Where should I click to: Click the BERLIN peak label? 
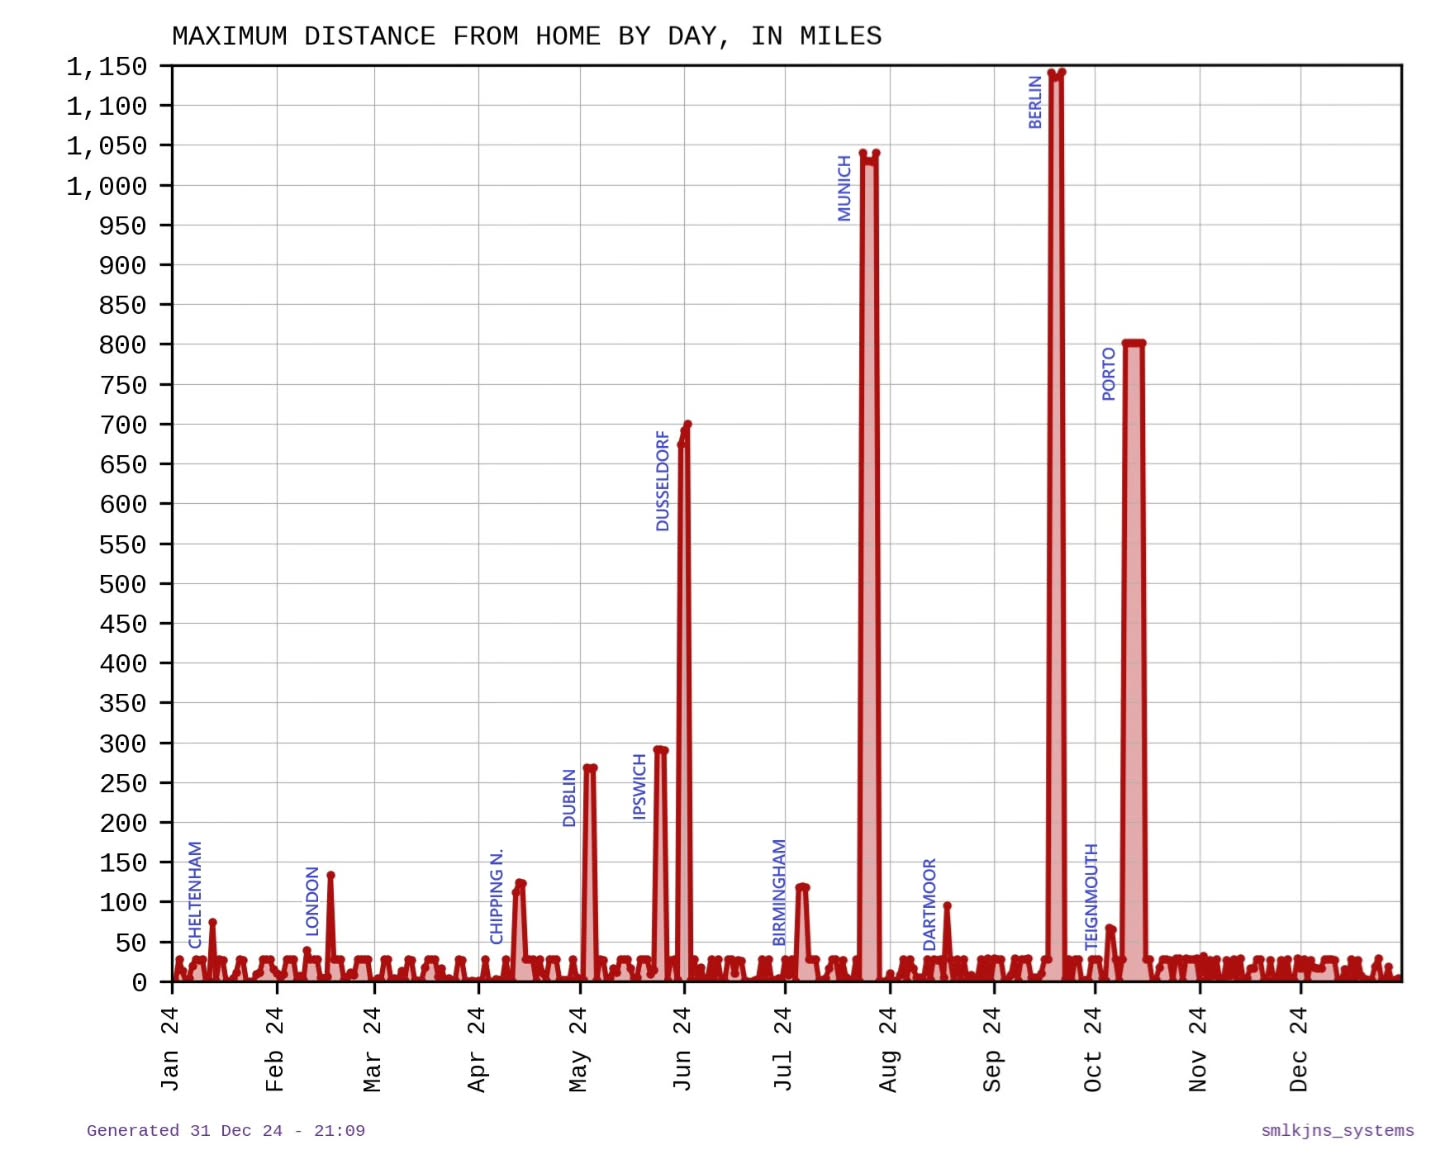click(x=1035, y=102)
